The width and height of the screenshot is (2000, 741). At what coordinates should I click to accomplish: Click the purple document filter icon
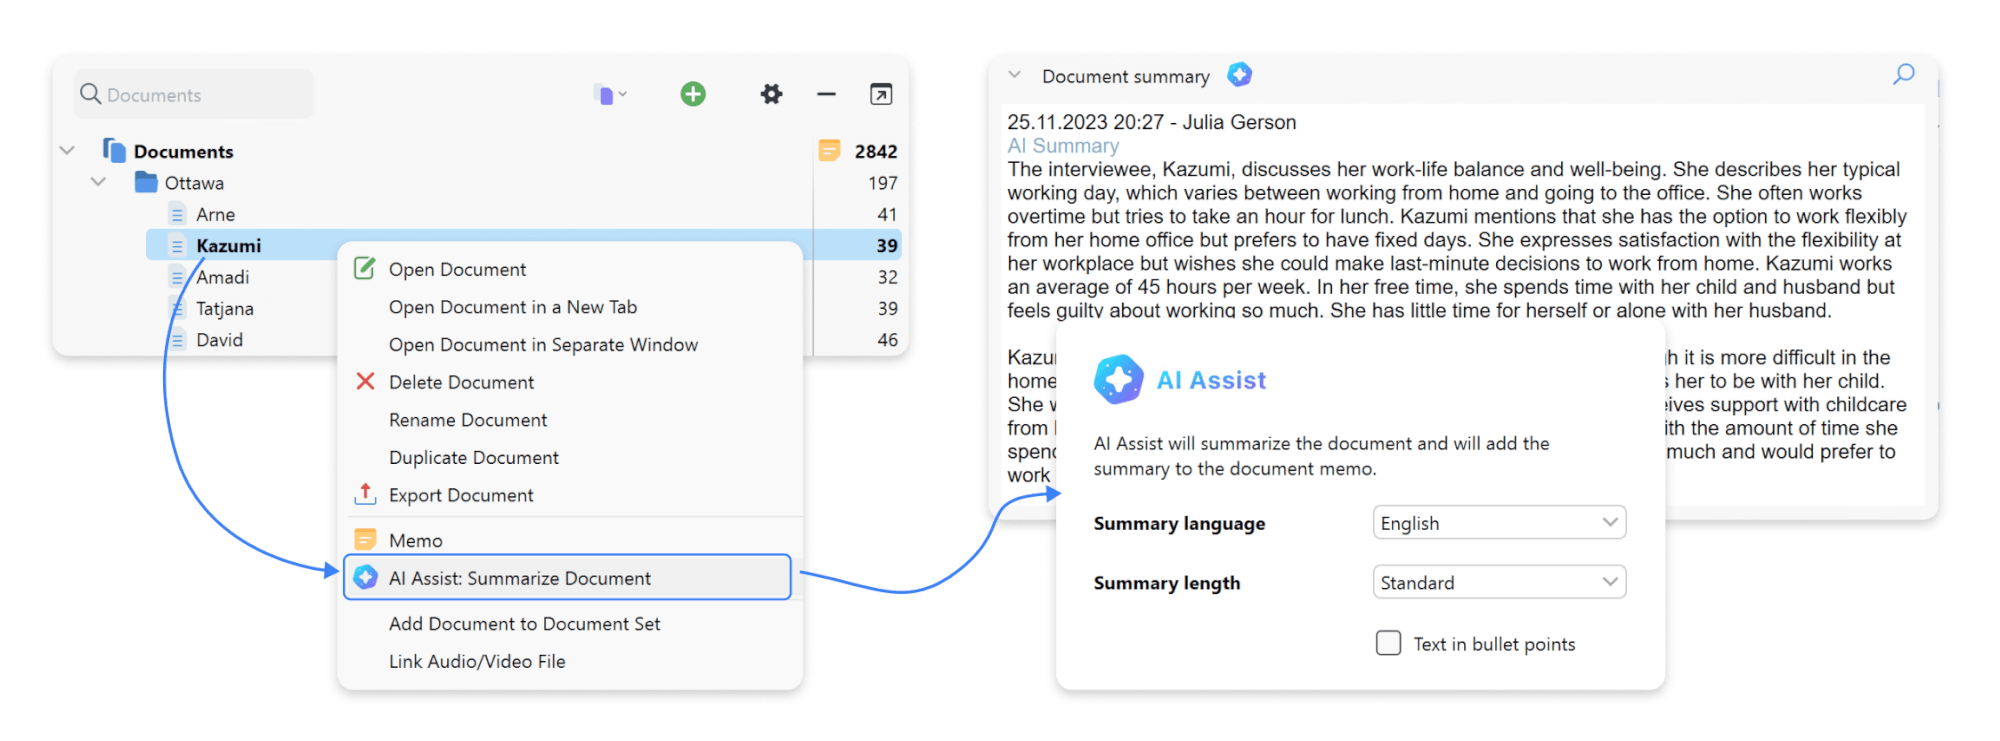pos(605,95)
